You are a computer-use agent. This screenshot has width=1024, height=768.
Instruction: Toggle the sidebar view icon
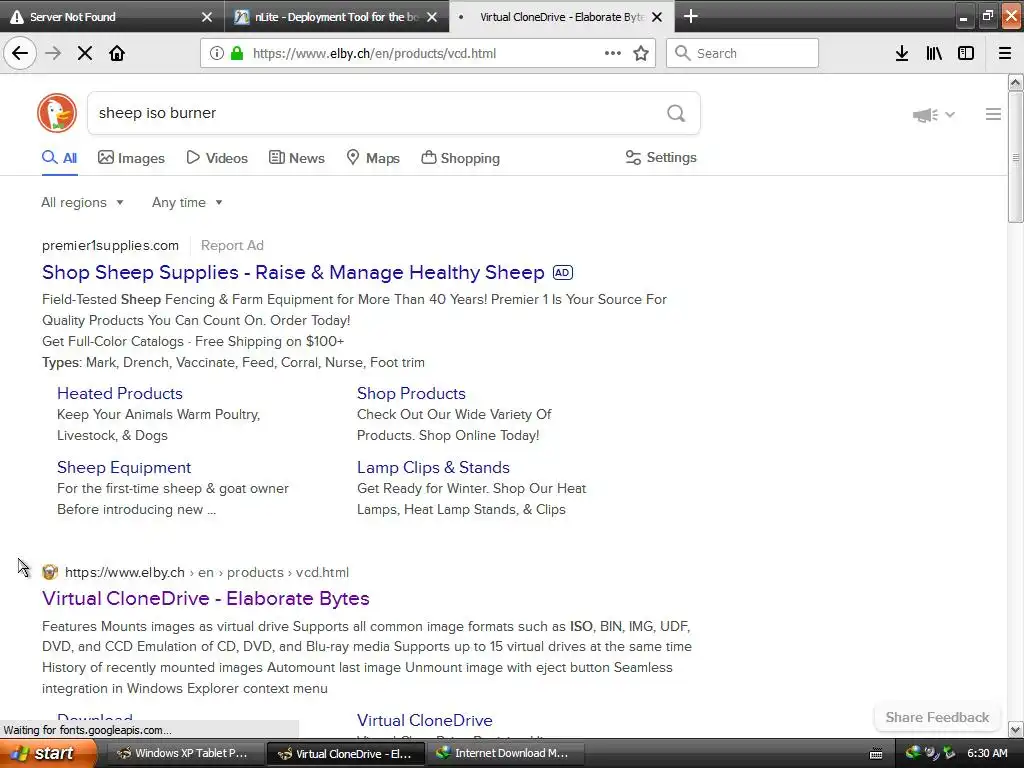[966, 53]
